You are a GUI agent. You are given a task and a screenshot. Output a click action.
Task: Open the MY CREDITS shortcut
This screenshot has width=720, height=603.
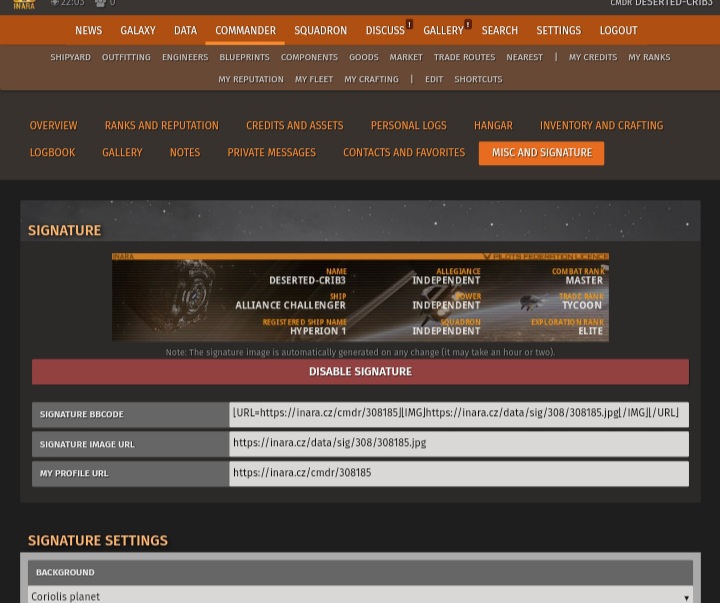pyautogui.click(x=593, y=57)
